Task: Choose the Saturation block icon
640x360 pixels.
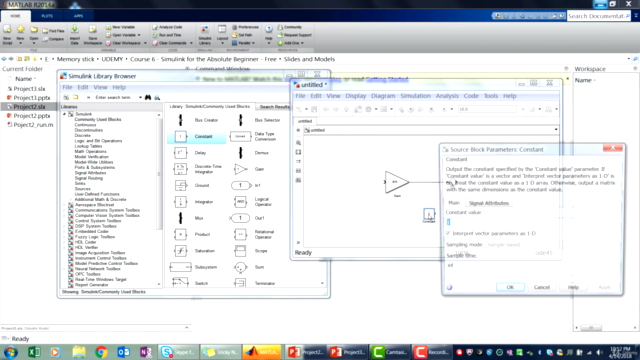Action: coord(180,251)
